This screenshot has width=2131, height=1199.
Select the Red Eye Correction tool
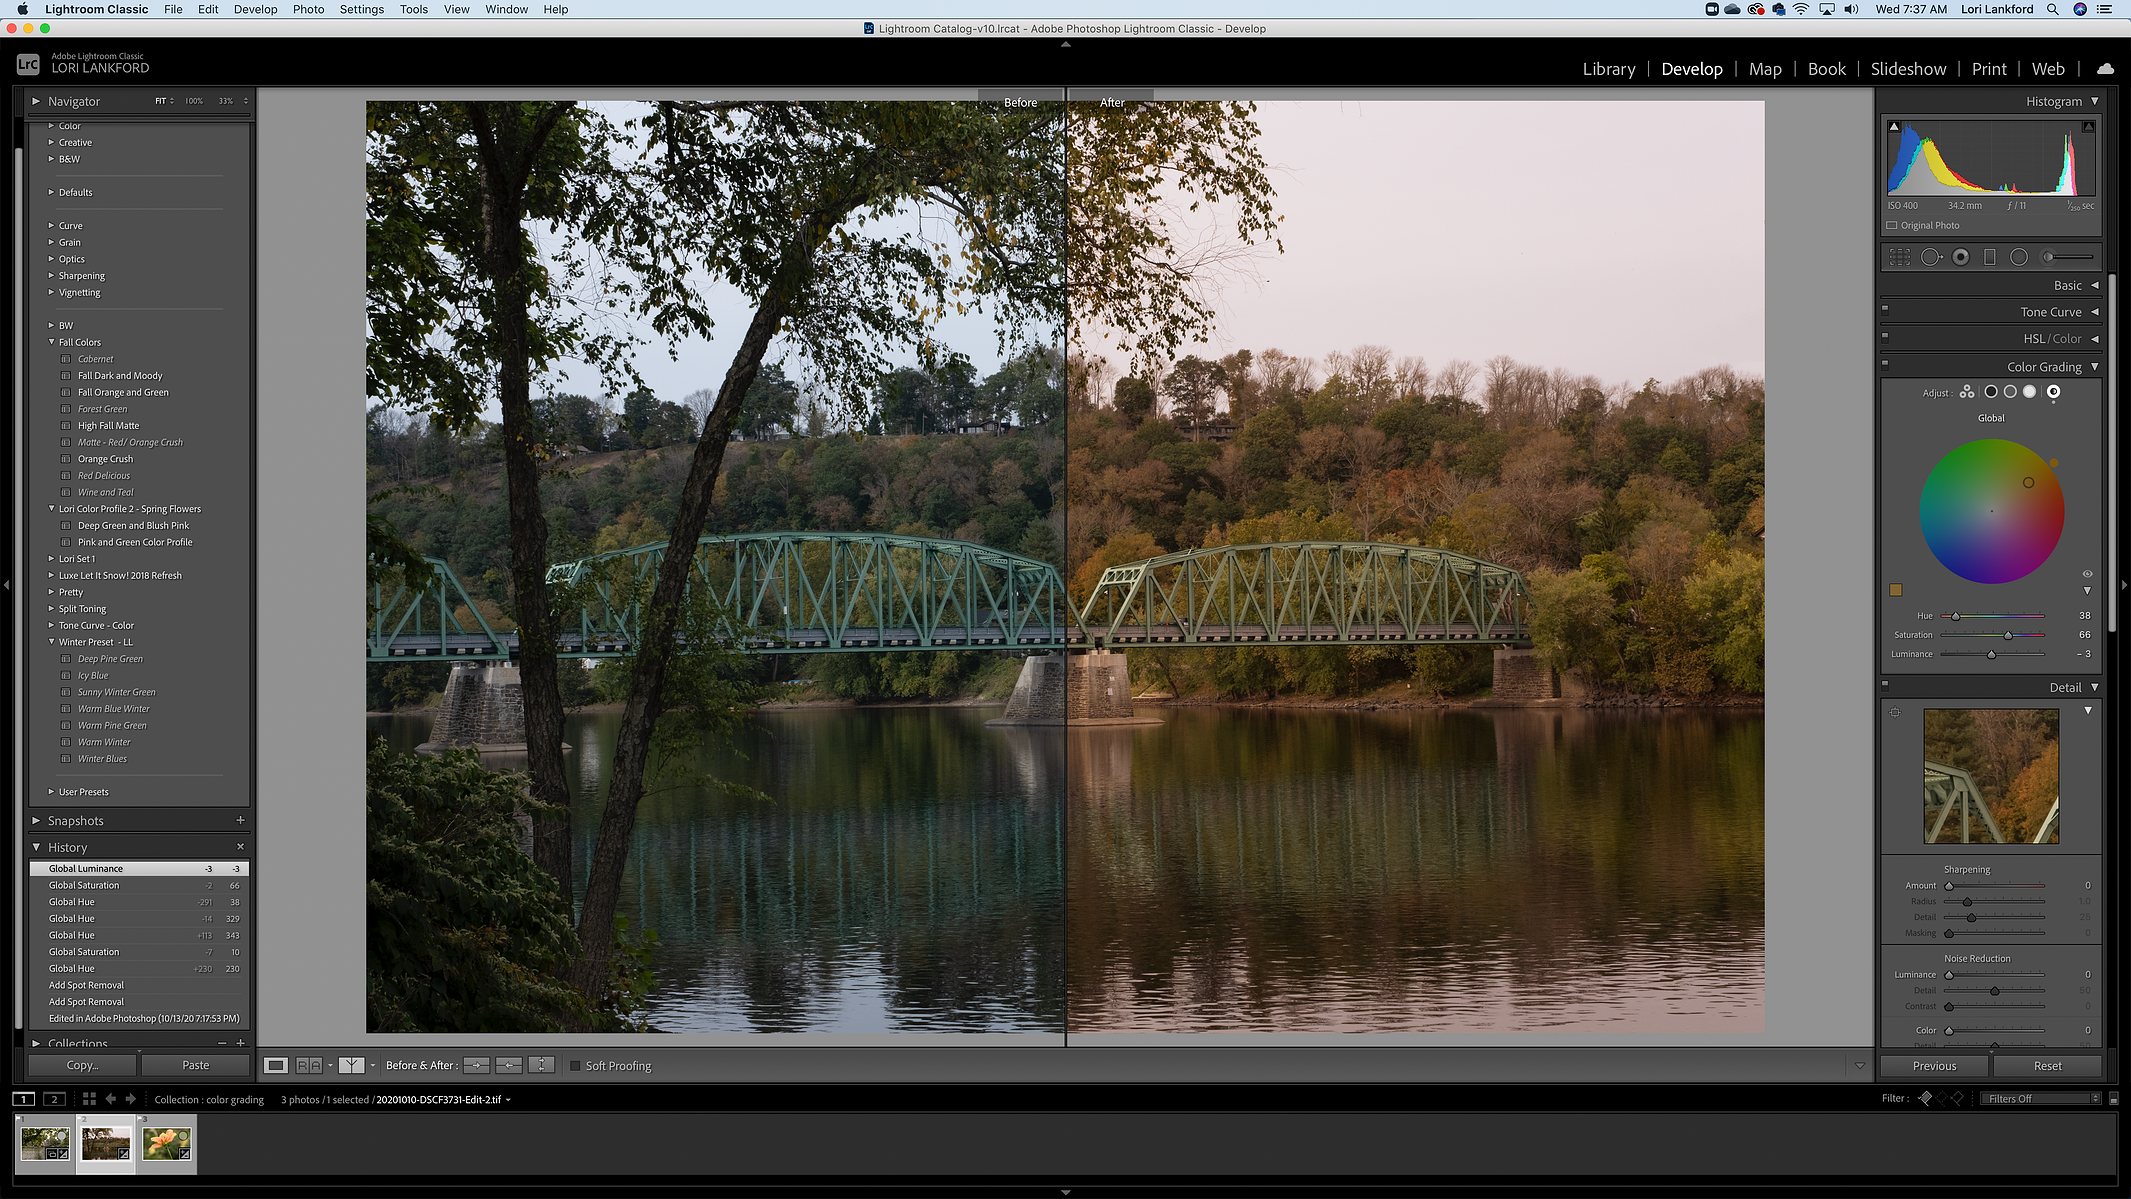click(x=1961, y=257)
